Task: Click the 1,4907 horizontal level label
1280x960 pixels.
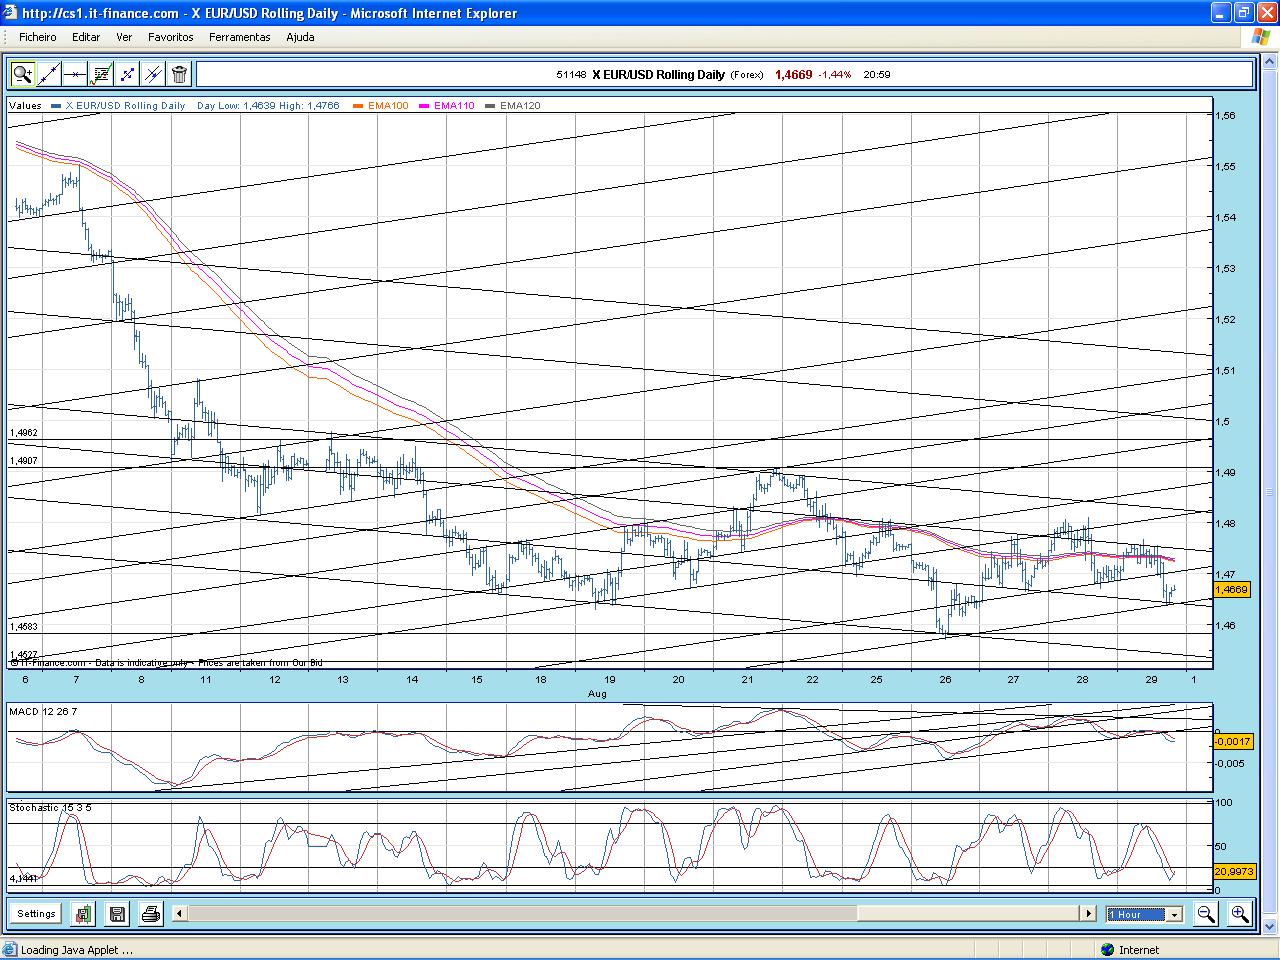Action: coord(24,461)
